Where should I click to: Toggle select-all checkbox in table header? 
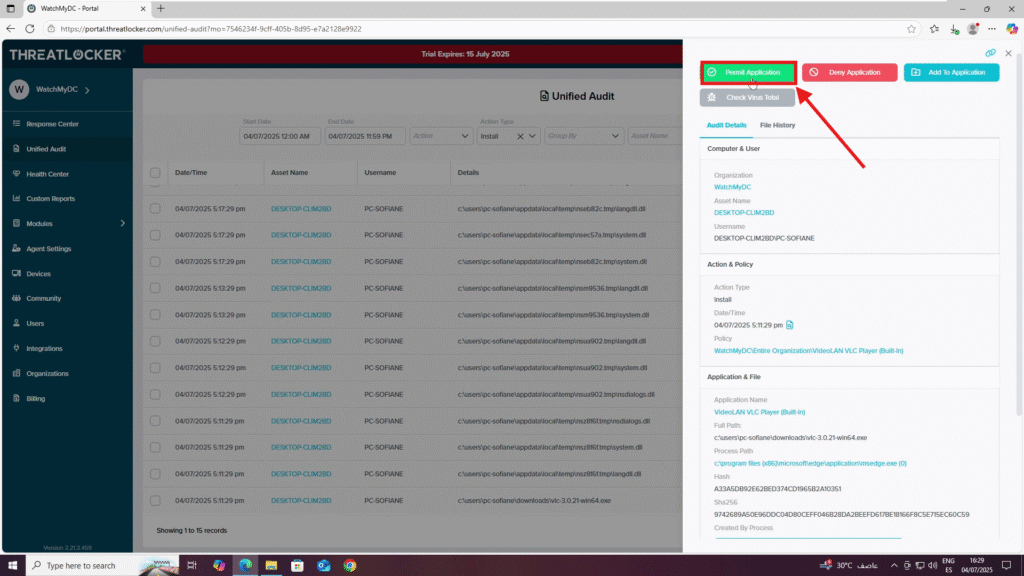(x=155, y=172)
